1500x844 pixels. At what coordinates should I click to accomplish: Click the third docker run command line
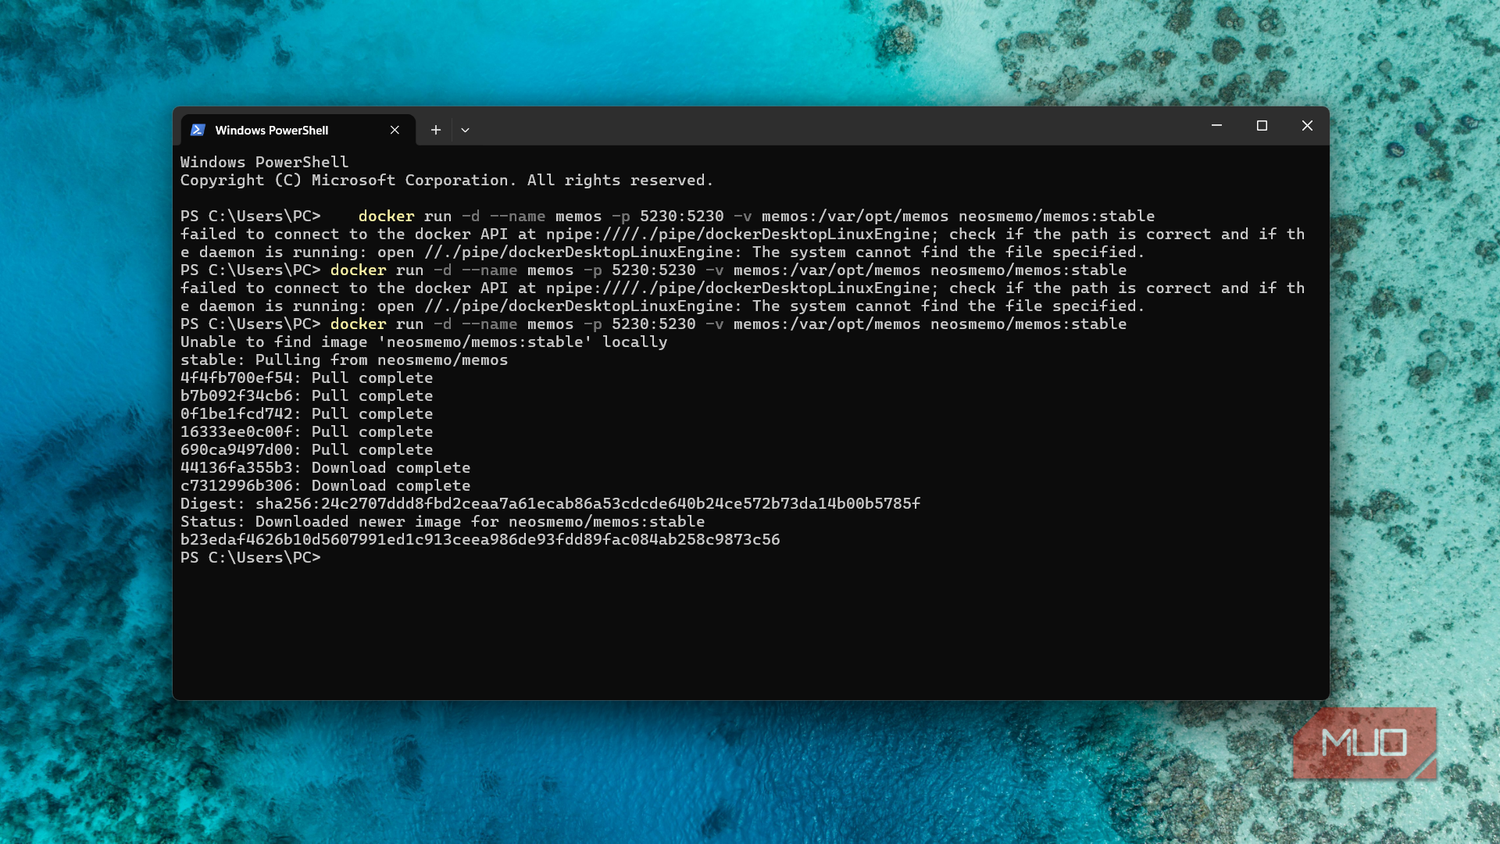coord(653,324)
